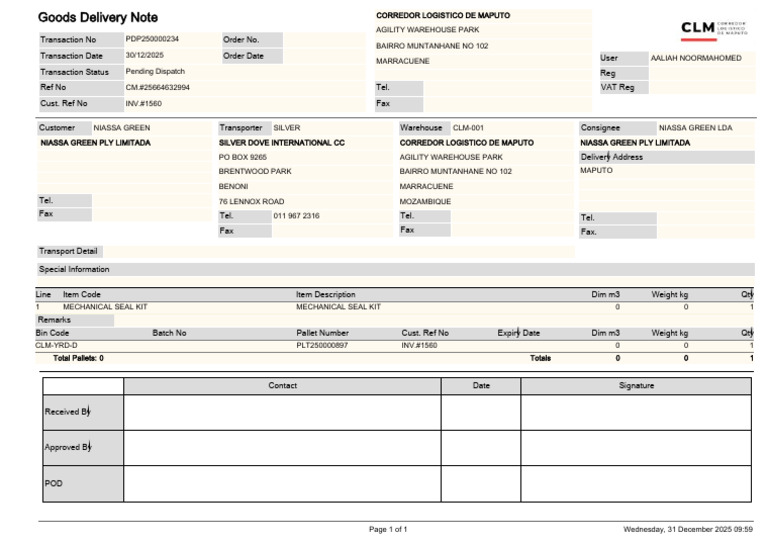Click delivery address 'MAPUTO'
Viewport: 768px width, 543px height.
coord(596,170)
